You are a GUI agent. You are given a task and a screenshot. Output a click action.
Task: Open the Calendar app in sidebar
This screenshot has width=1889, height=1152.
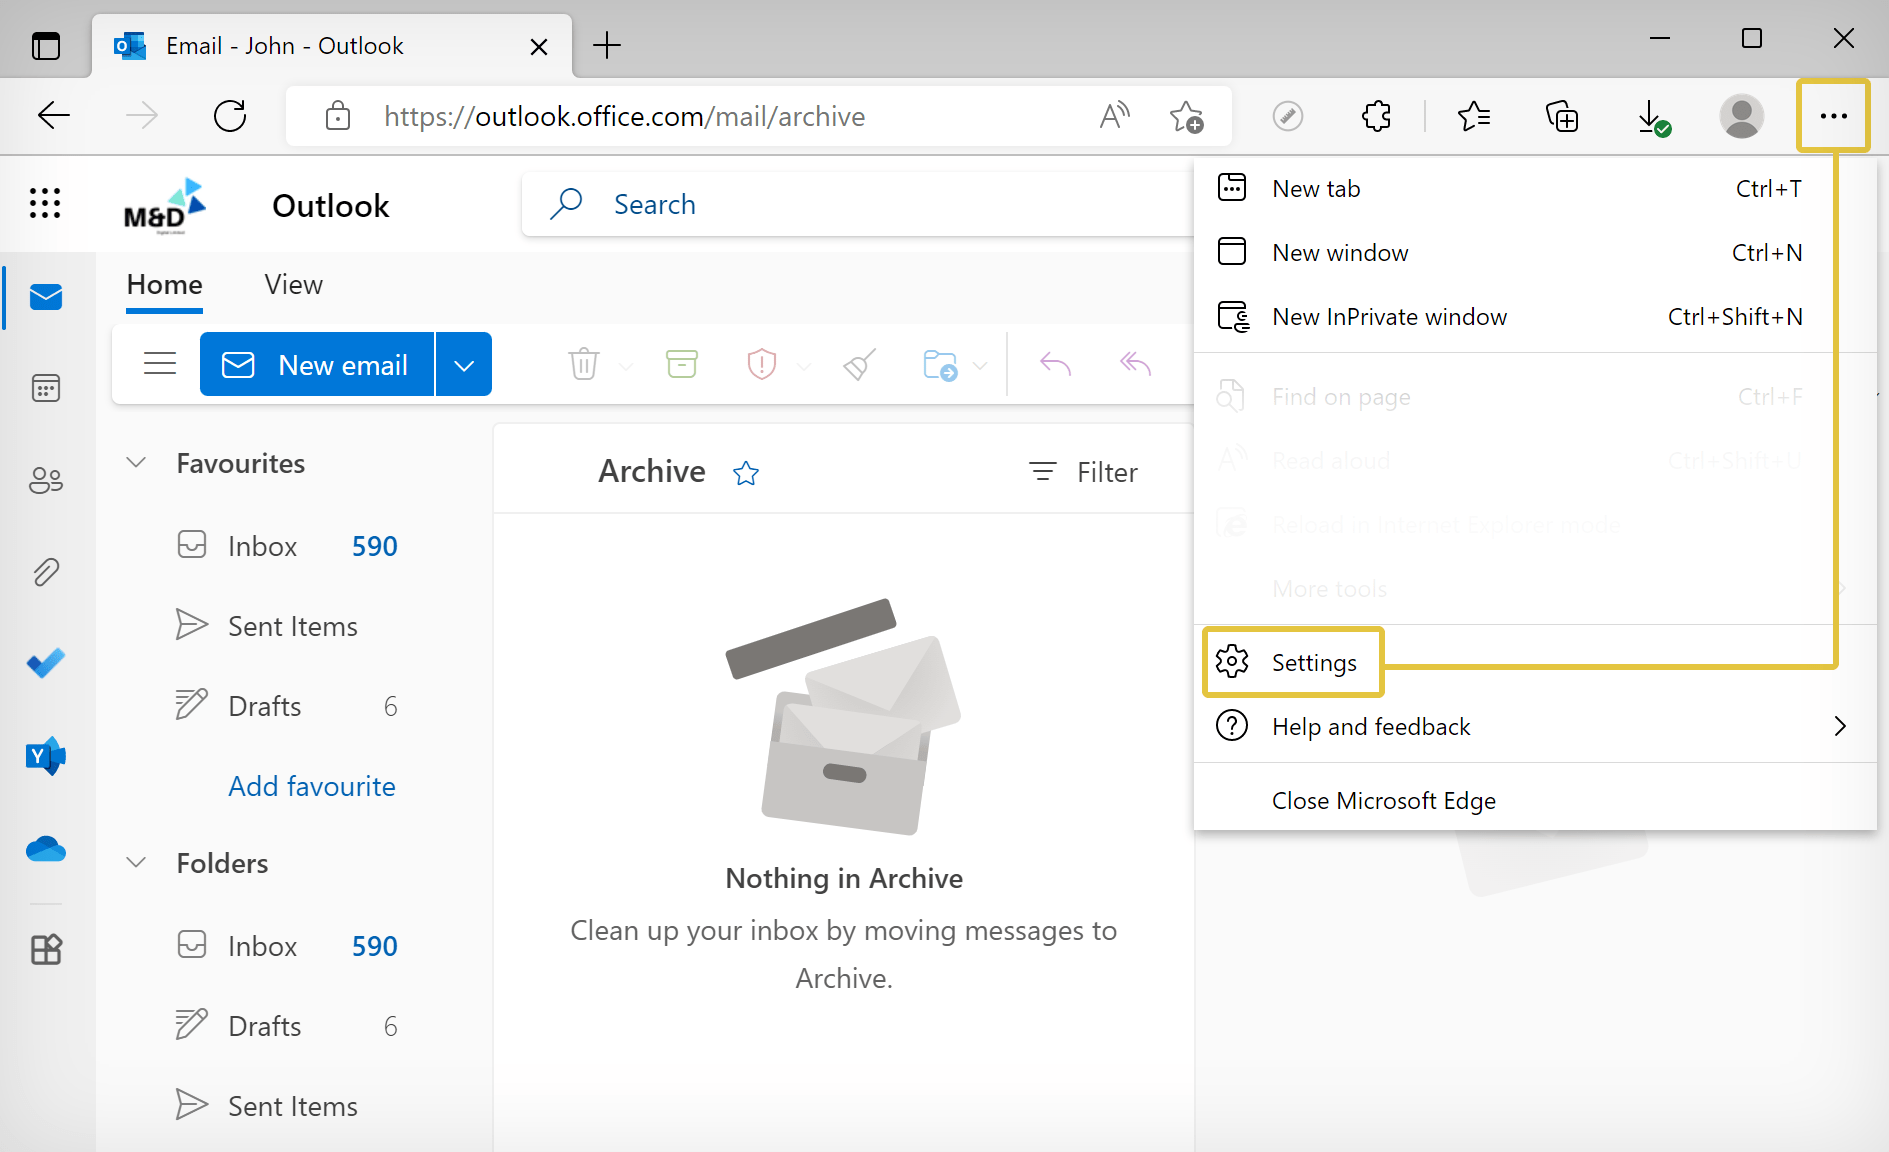pyautogui.click(x=46, y=388)
